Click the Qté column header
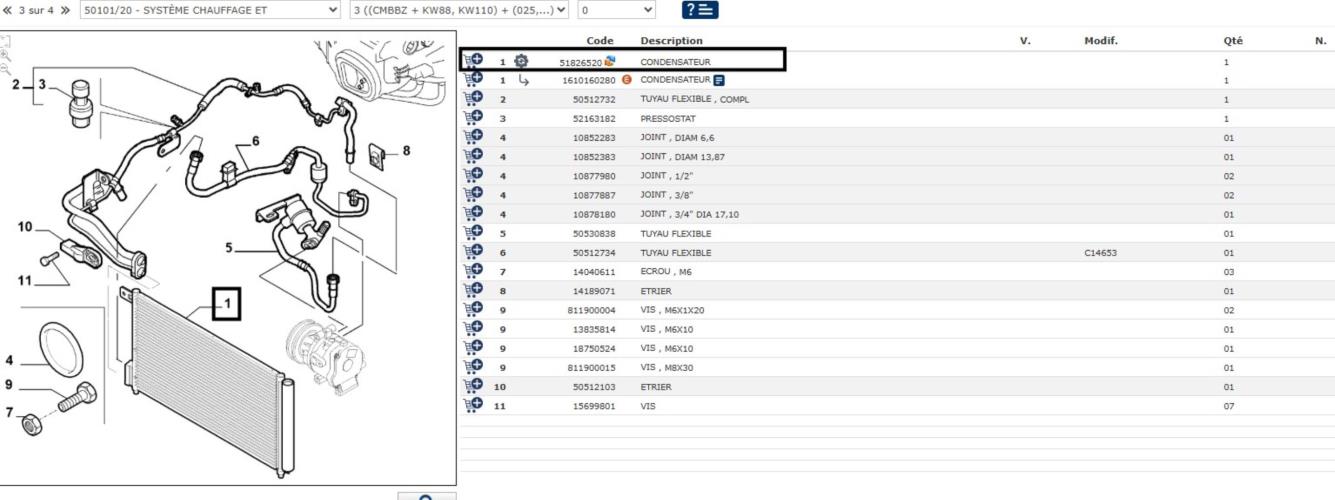This screenshot has height=500, width=1335. point(1233,41)
